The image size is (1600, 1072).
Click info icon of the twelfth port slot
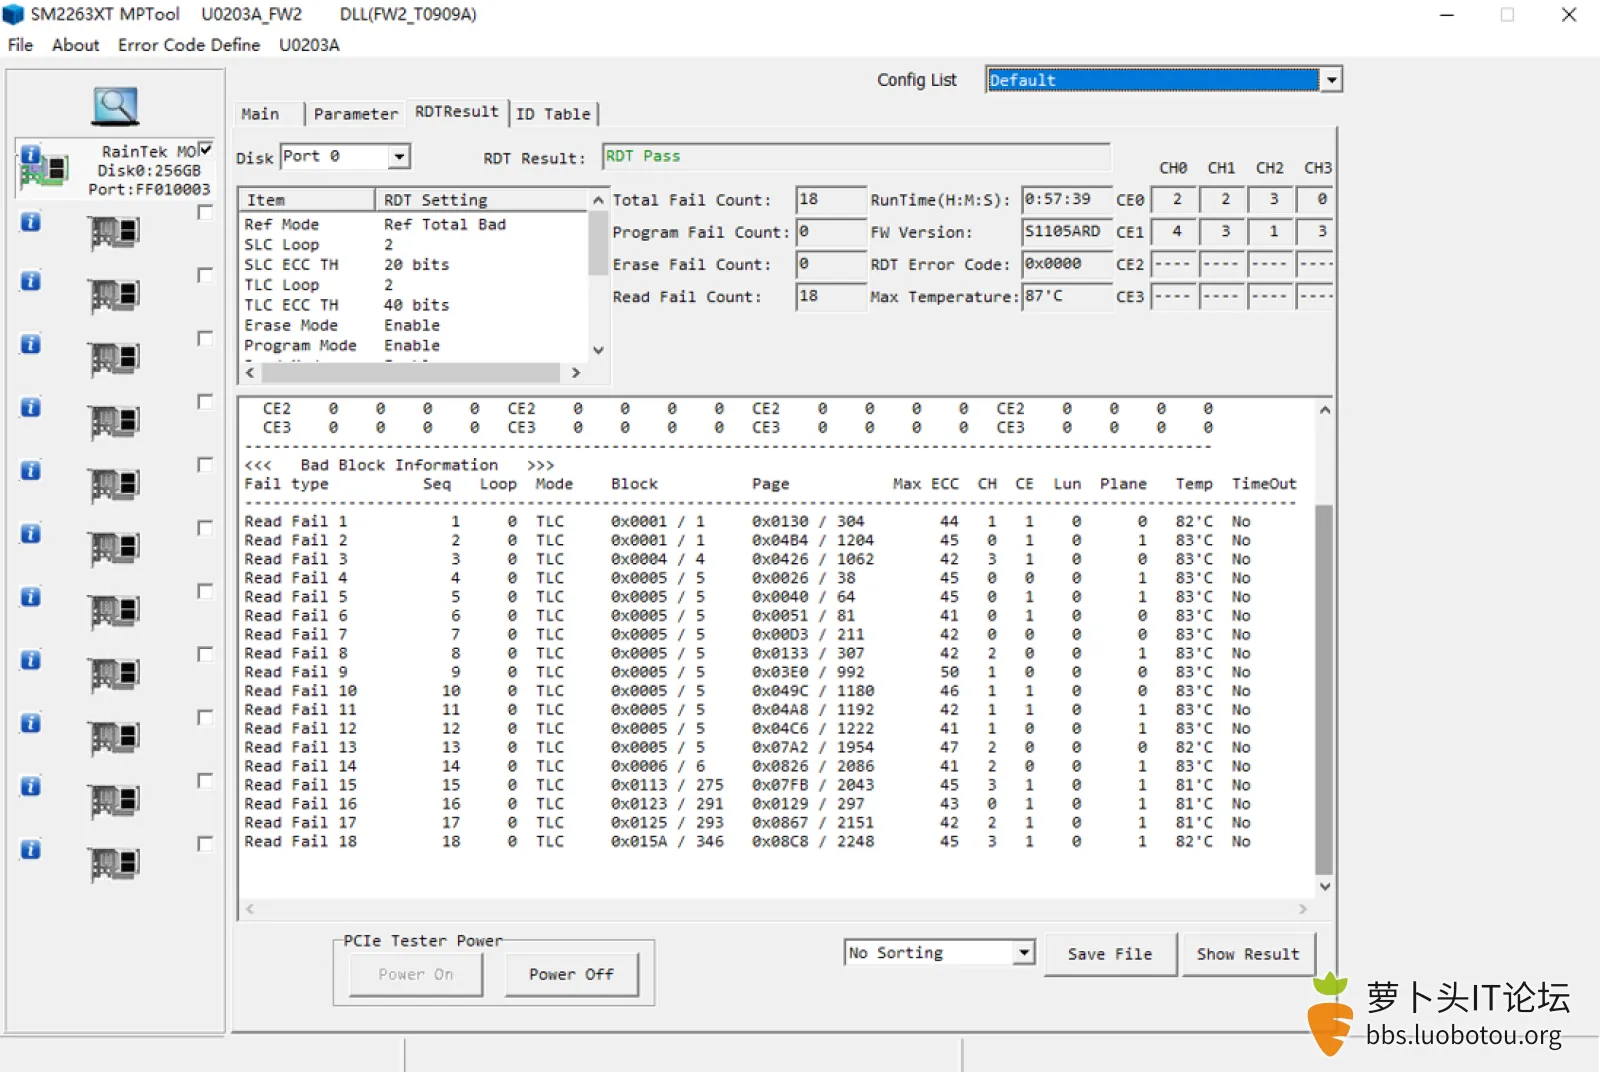[31, 849]
